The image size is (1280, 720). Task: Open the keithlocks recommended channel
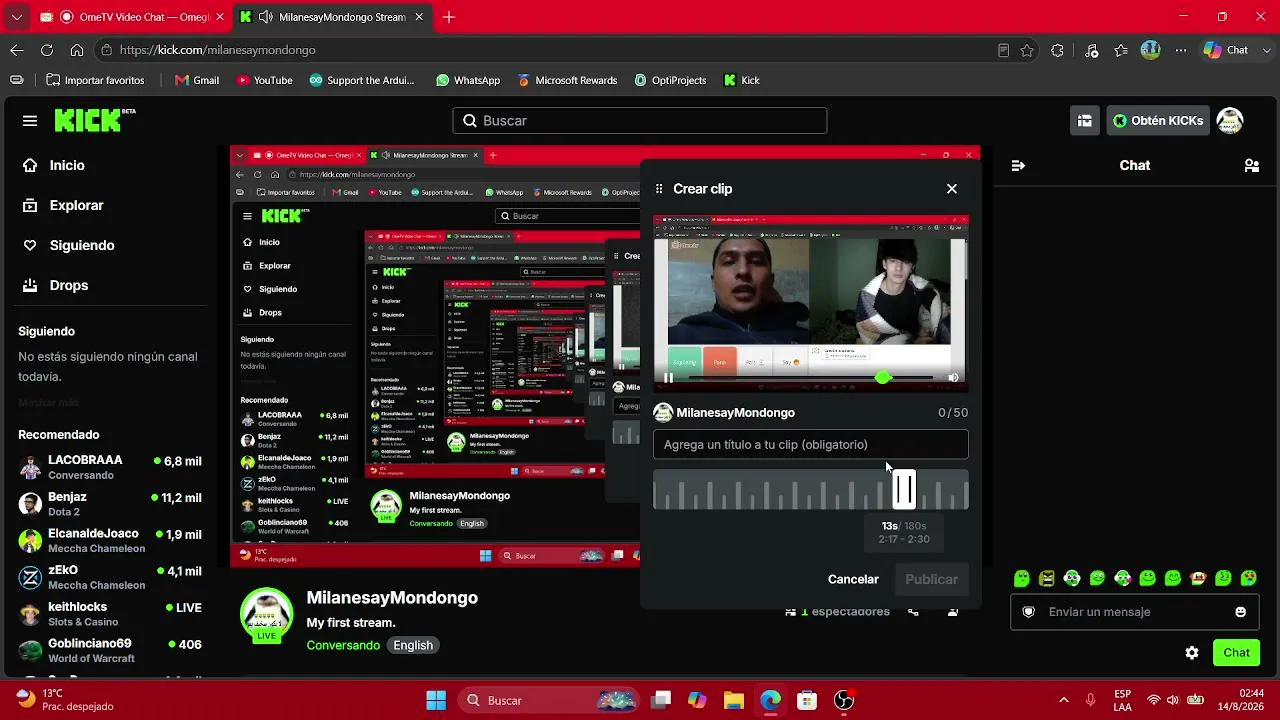point(110,614)
